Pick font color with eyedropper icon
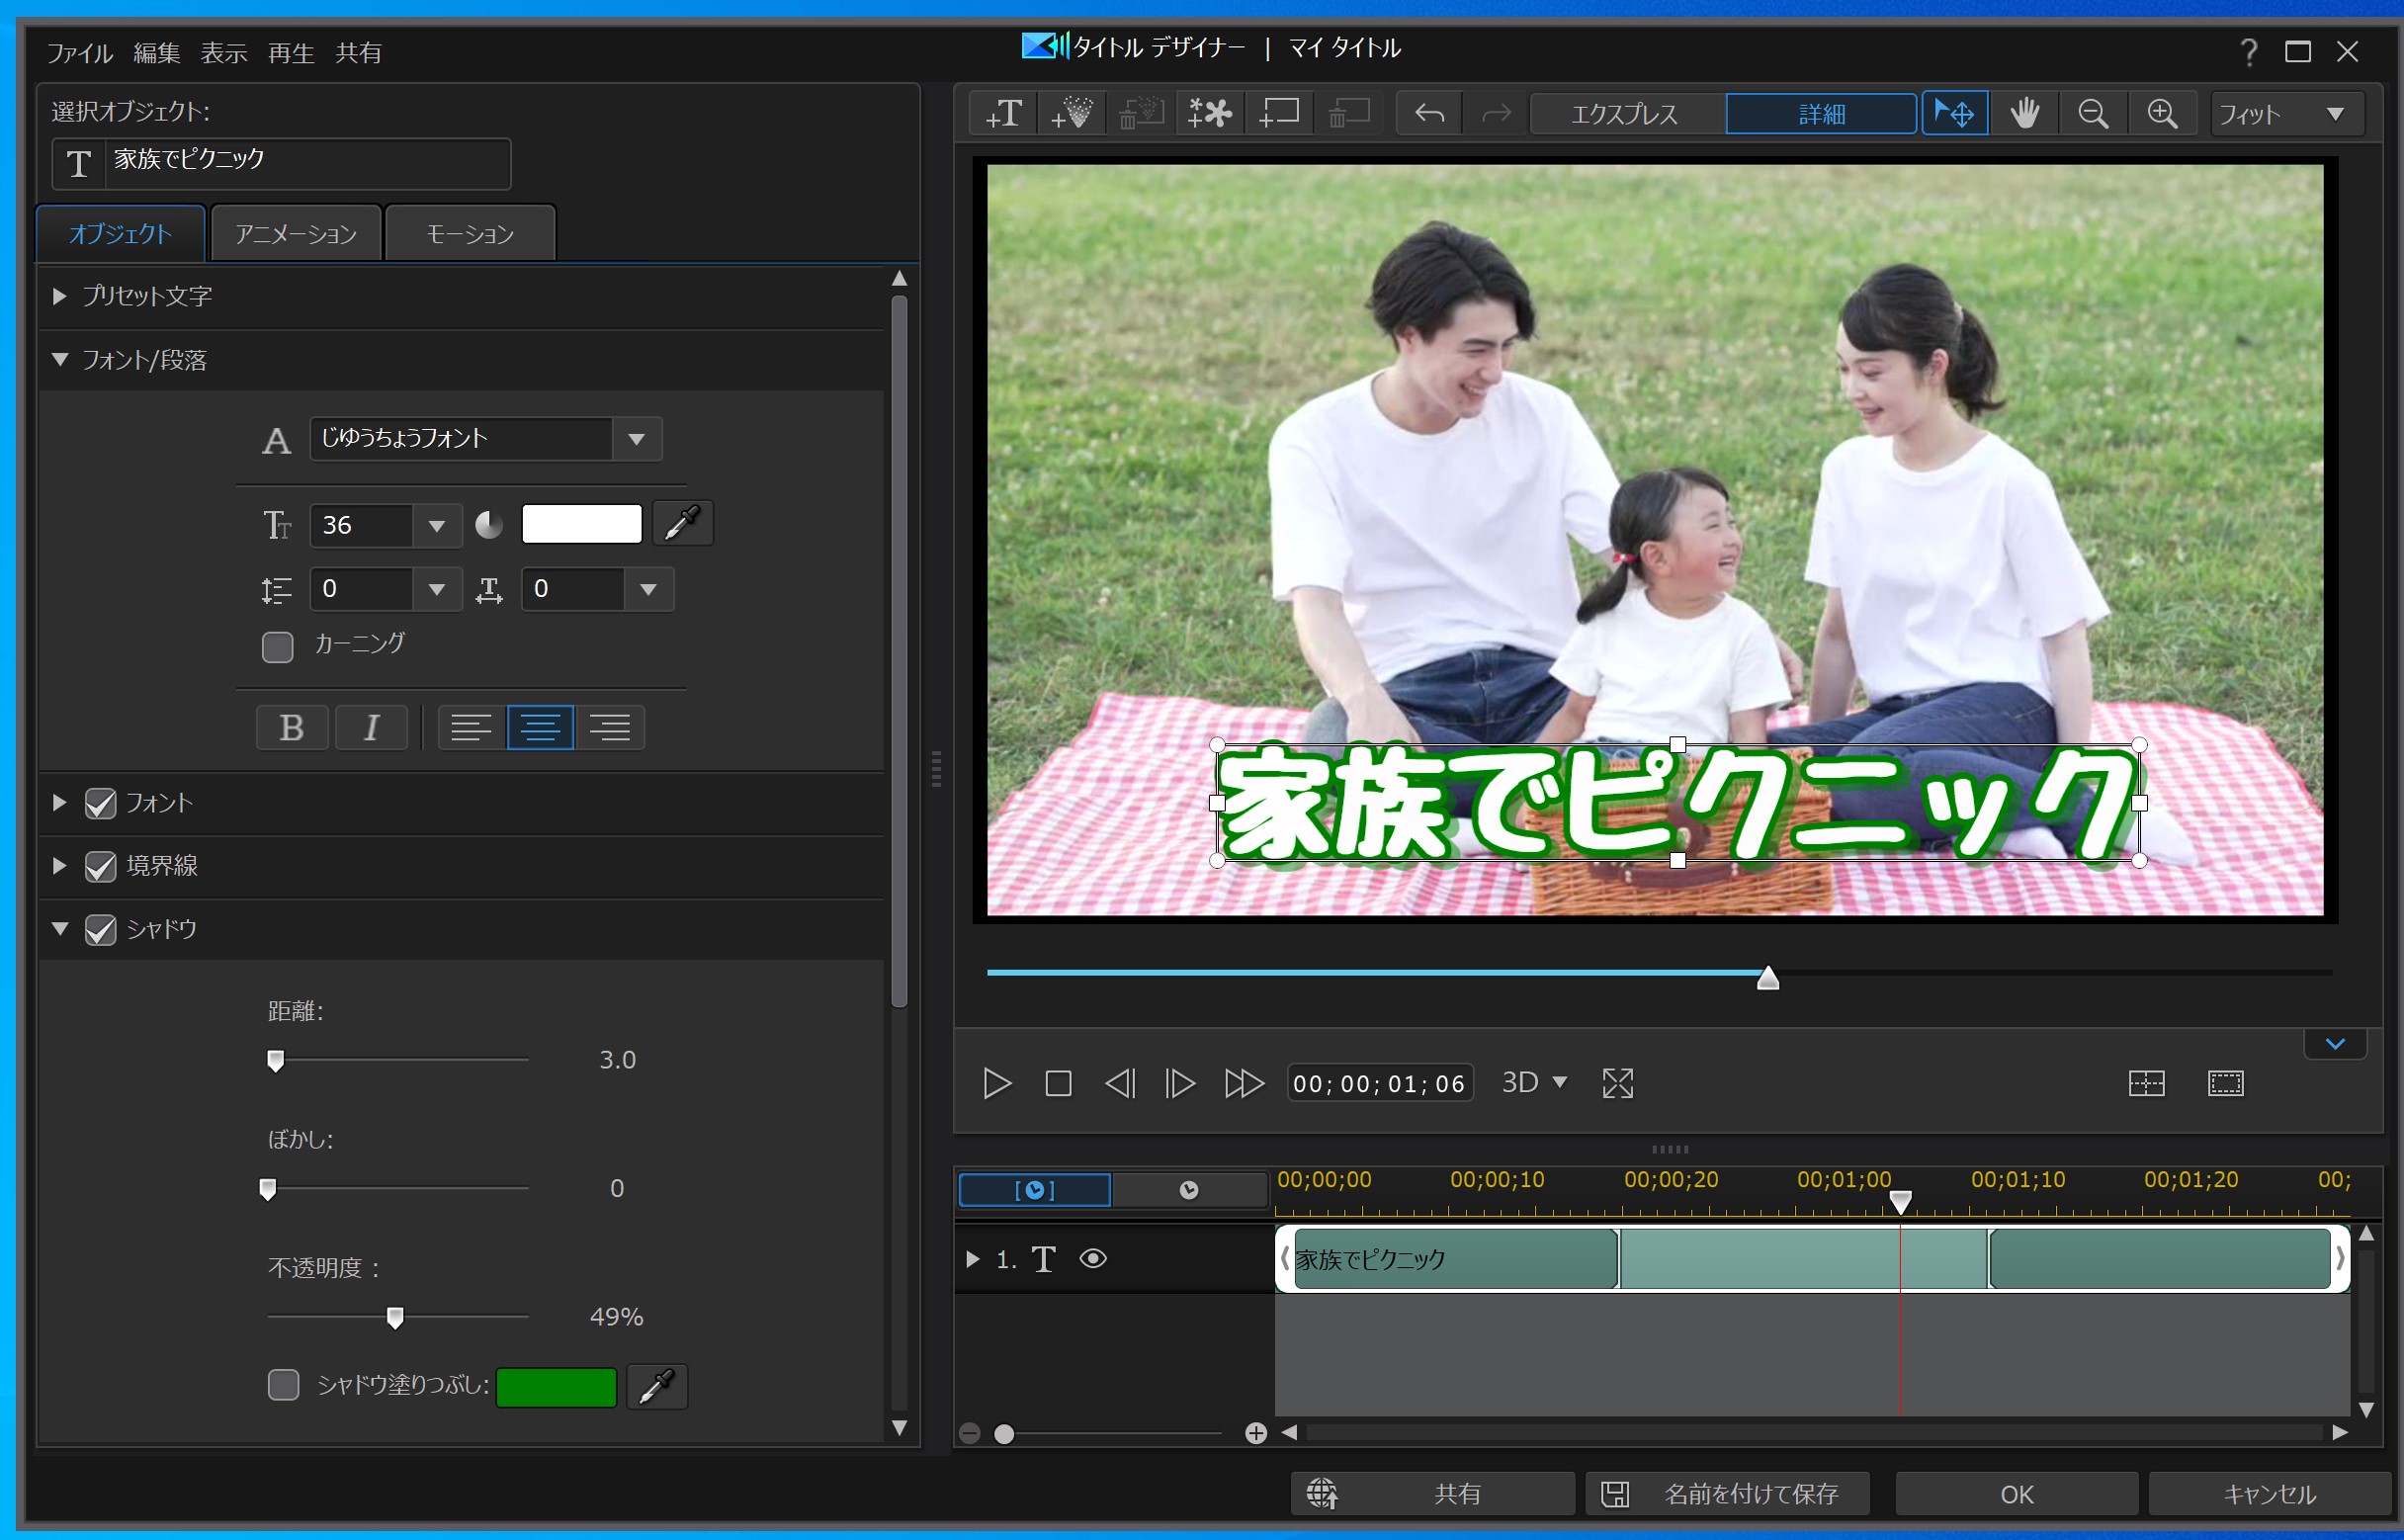The image size is (2404, 1540). 683,523
